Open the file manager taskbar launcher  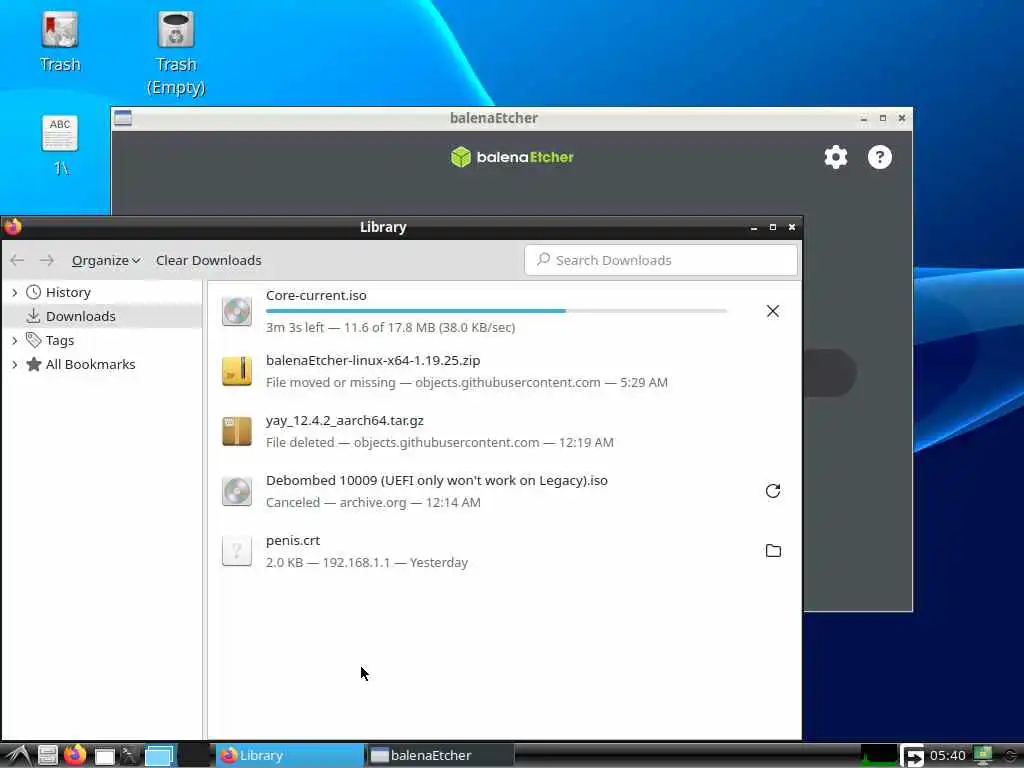point(47,756)
